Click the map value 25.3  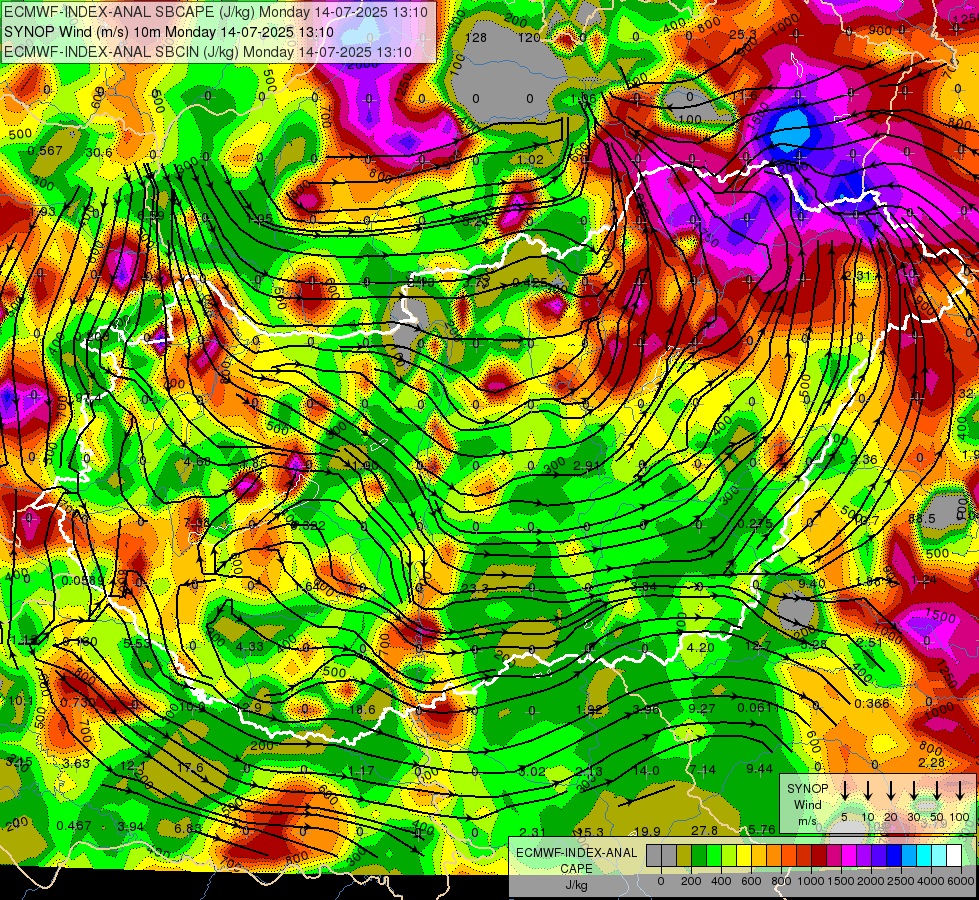(x=743, y=34)
